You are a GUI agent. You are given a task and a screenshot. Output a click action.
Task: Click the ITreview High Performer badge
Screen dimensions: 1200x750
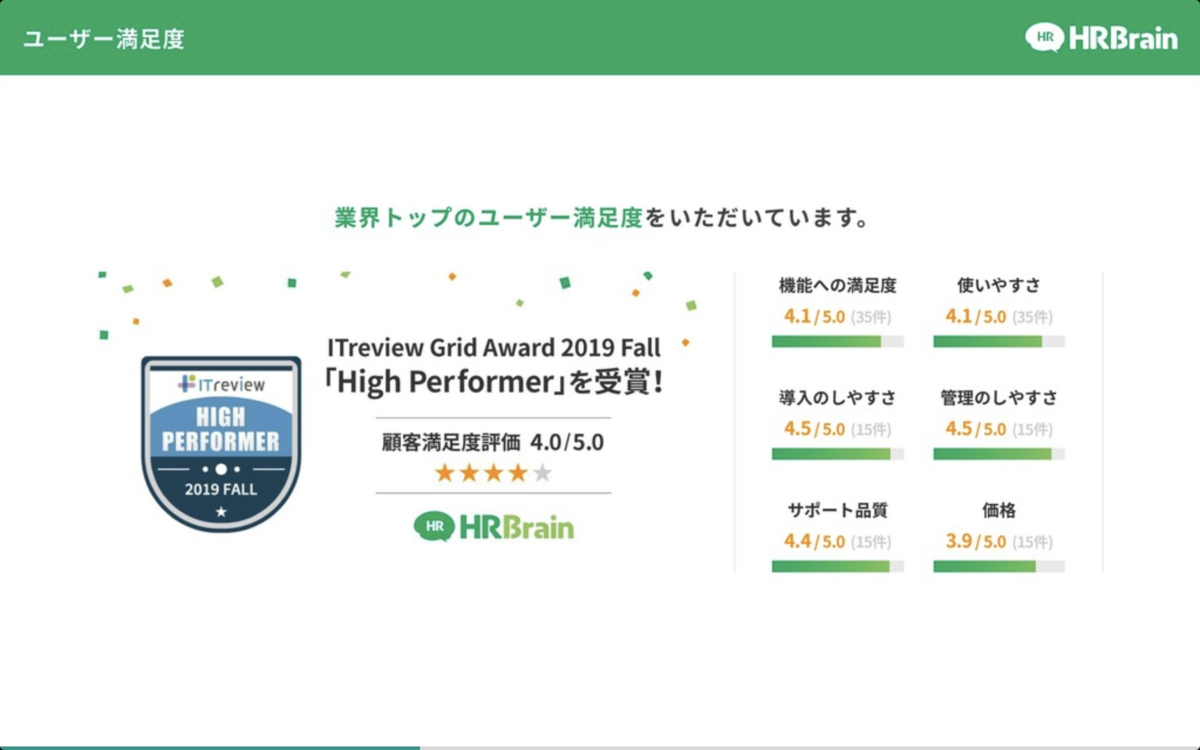pos(221,443)
